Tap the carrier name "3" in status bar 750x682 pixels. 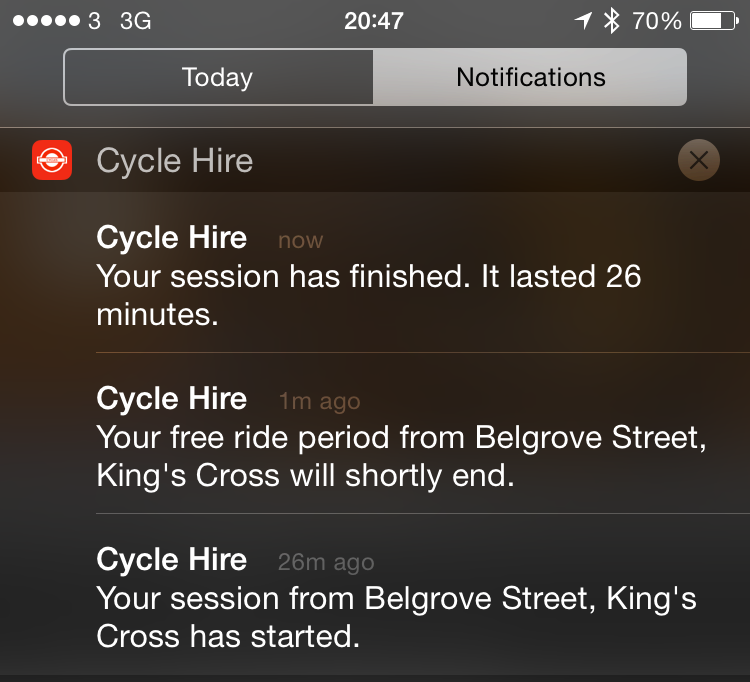tap(94, 21)
